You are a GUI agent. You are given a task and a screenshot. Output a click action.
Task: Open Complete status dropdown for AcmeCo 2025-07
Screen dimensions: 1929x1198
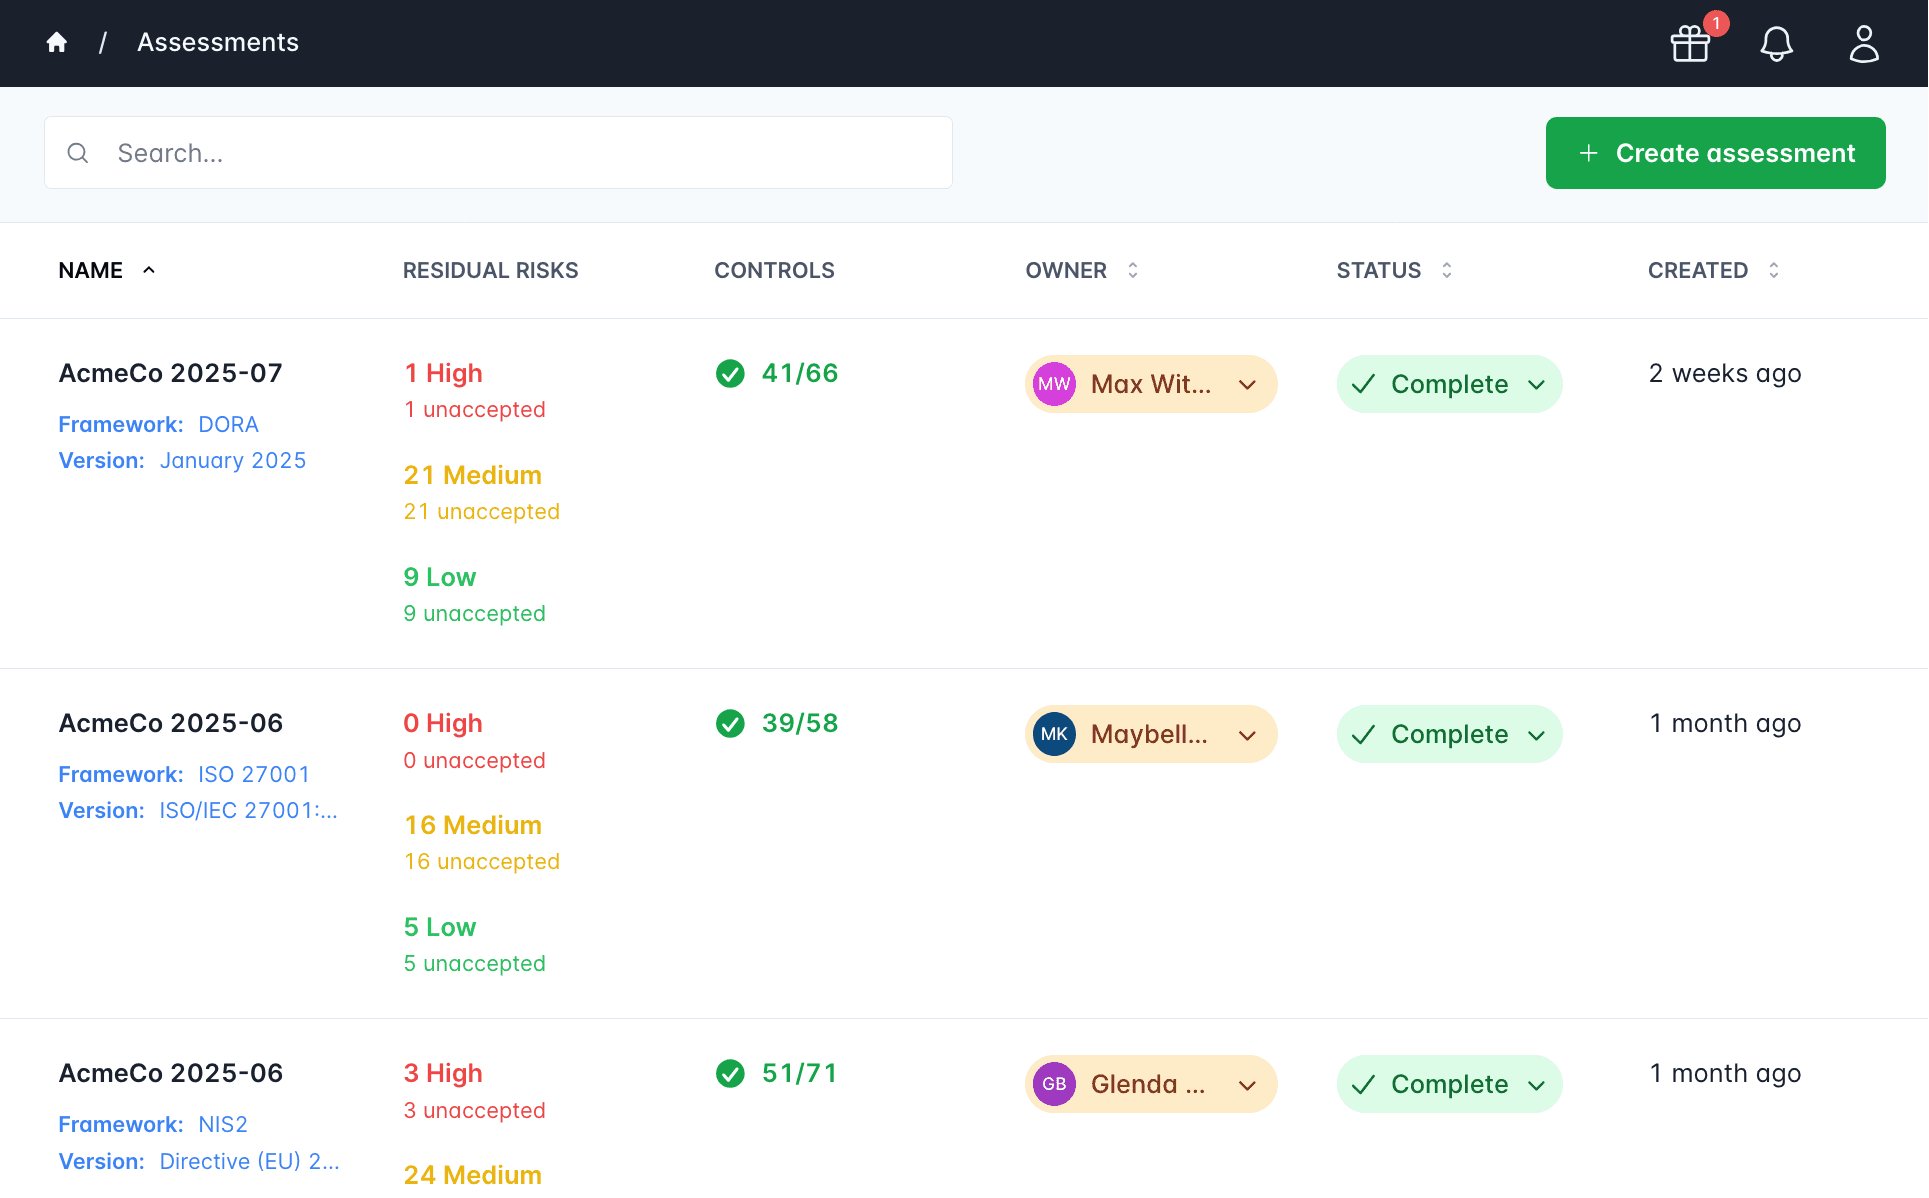[x=1537, y=385]
